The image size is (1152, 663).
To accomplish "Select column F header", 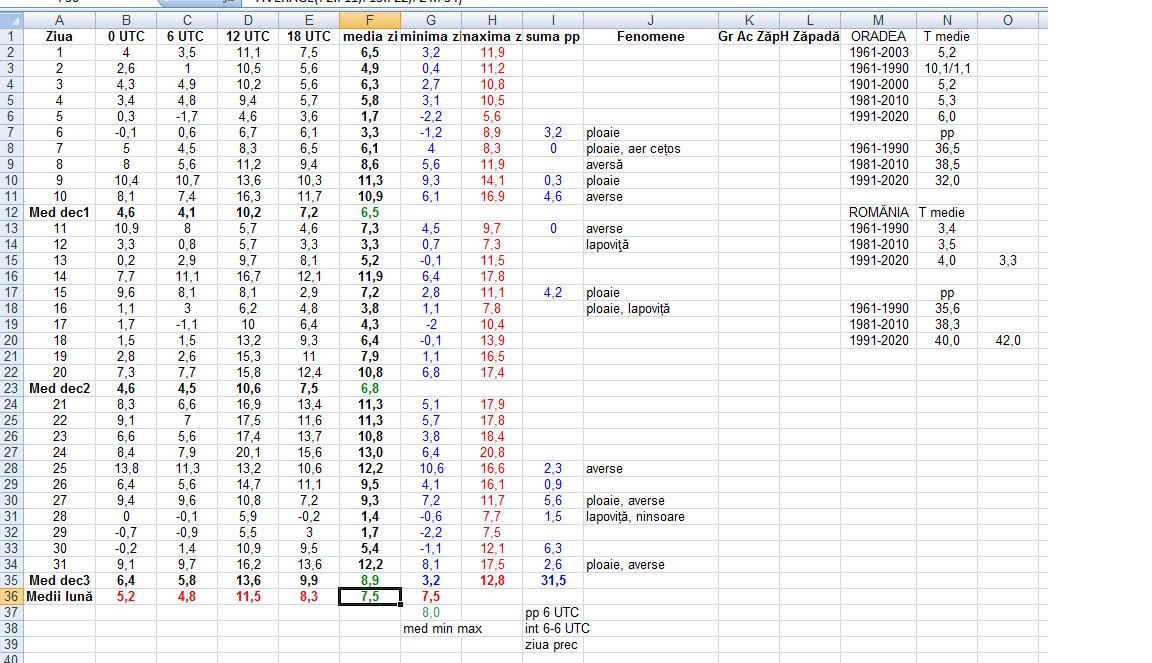I will 370,21.
